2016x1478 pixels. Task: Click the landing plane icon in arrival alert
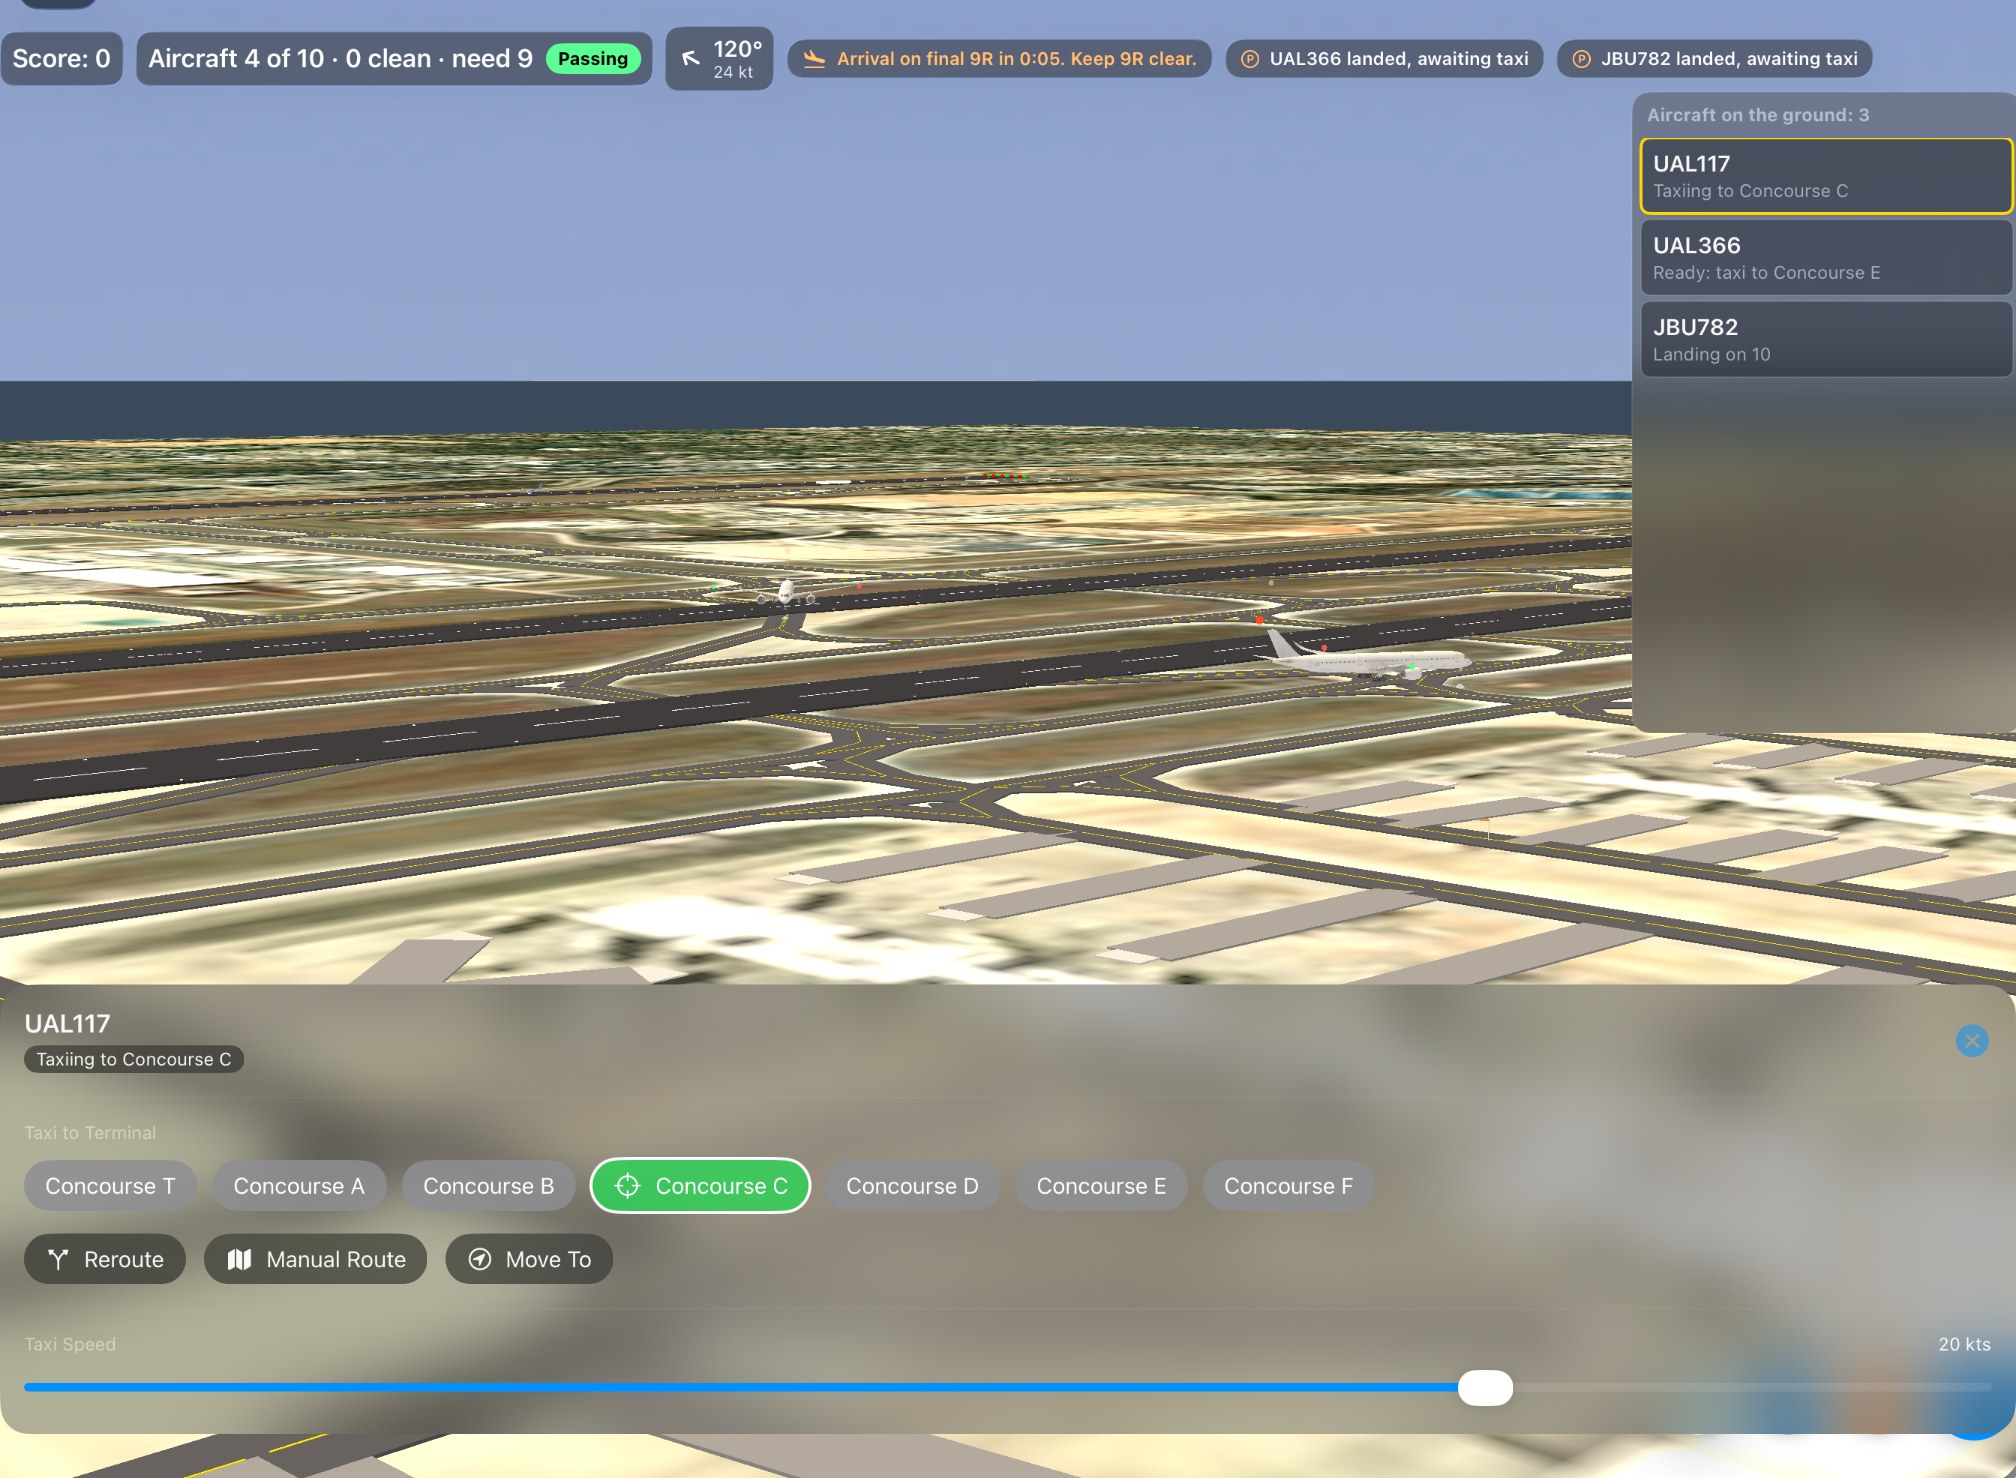point(814,59)
